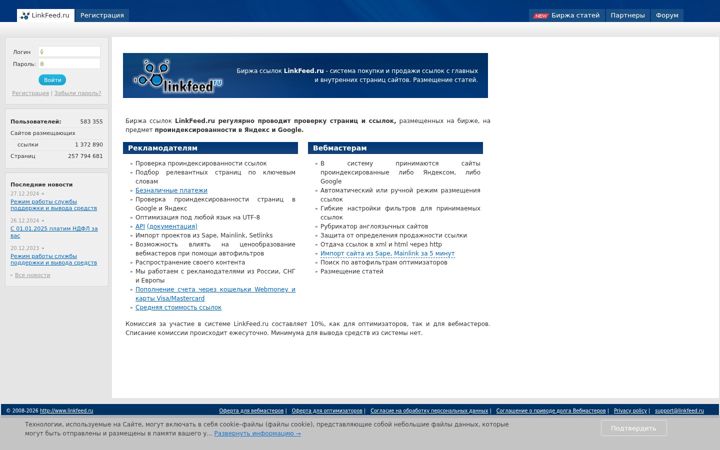Click the Пользователей count 583 355
Image resolution: width=720 pixels, height=450 pixels.
pyautogui.click(x=91, y=122)
